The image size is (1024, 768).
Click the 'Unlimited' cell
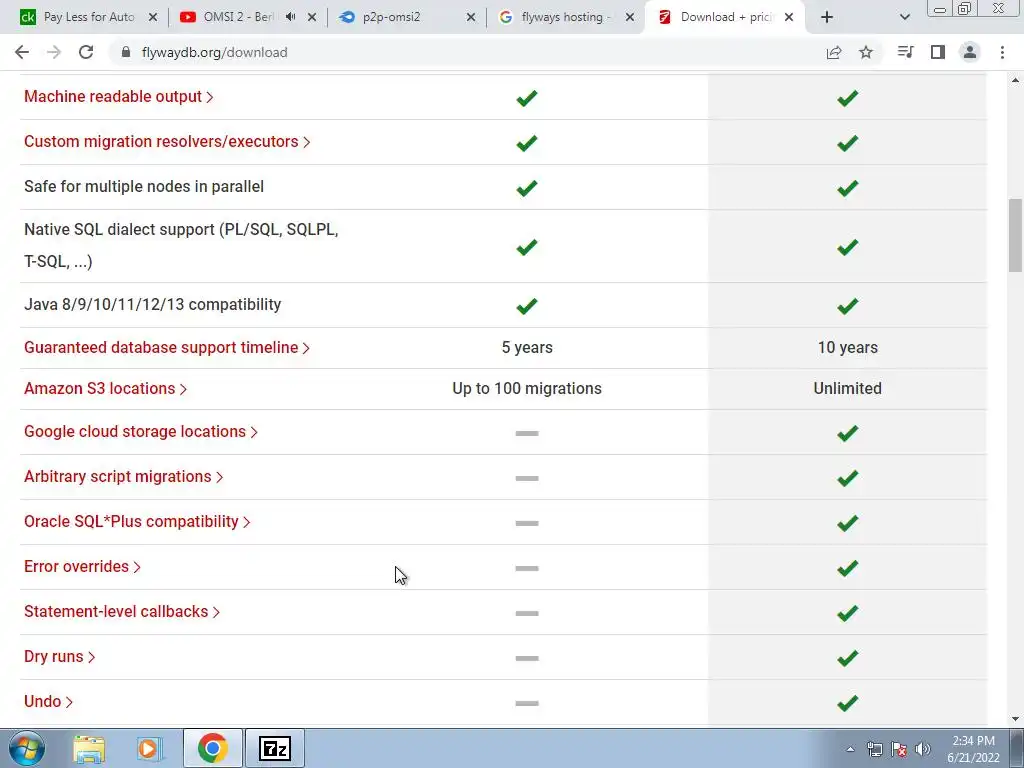(848, 389)
